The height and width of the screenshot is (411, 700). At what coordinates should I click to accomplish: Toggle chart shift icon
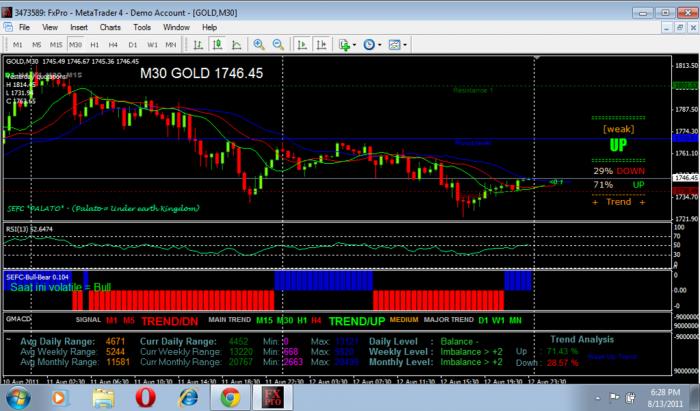tap(321, 45)
